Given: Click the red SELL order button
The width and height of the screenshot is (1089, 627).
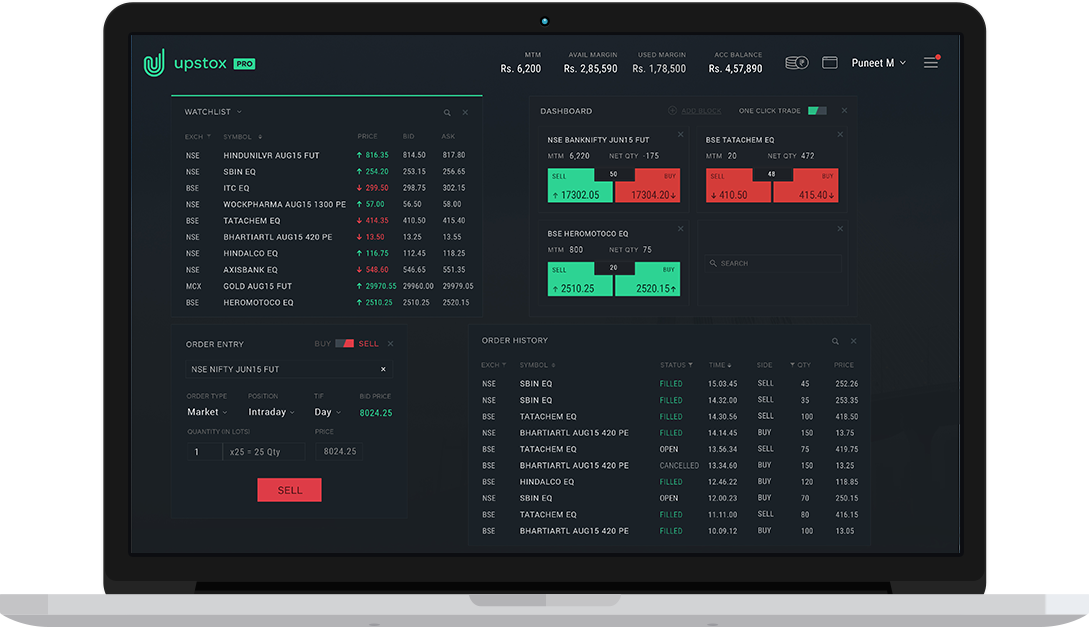Looking at the screenshot, I should (290, 490).
